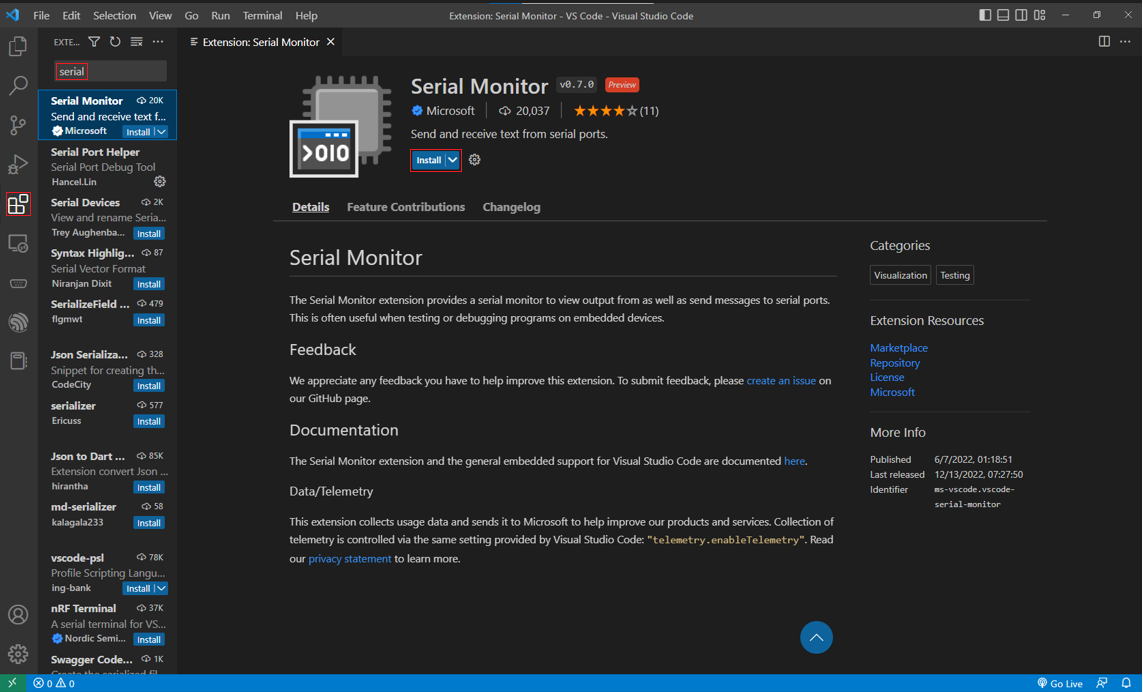This screenshot has width=1143, height=692.
Task: Click the Testing category tag
Action: (955, 275)
